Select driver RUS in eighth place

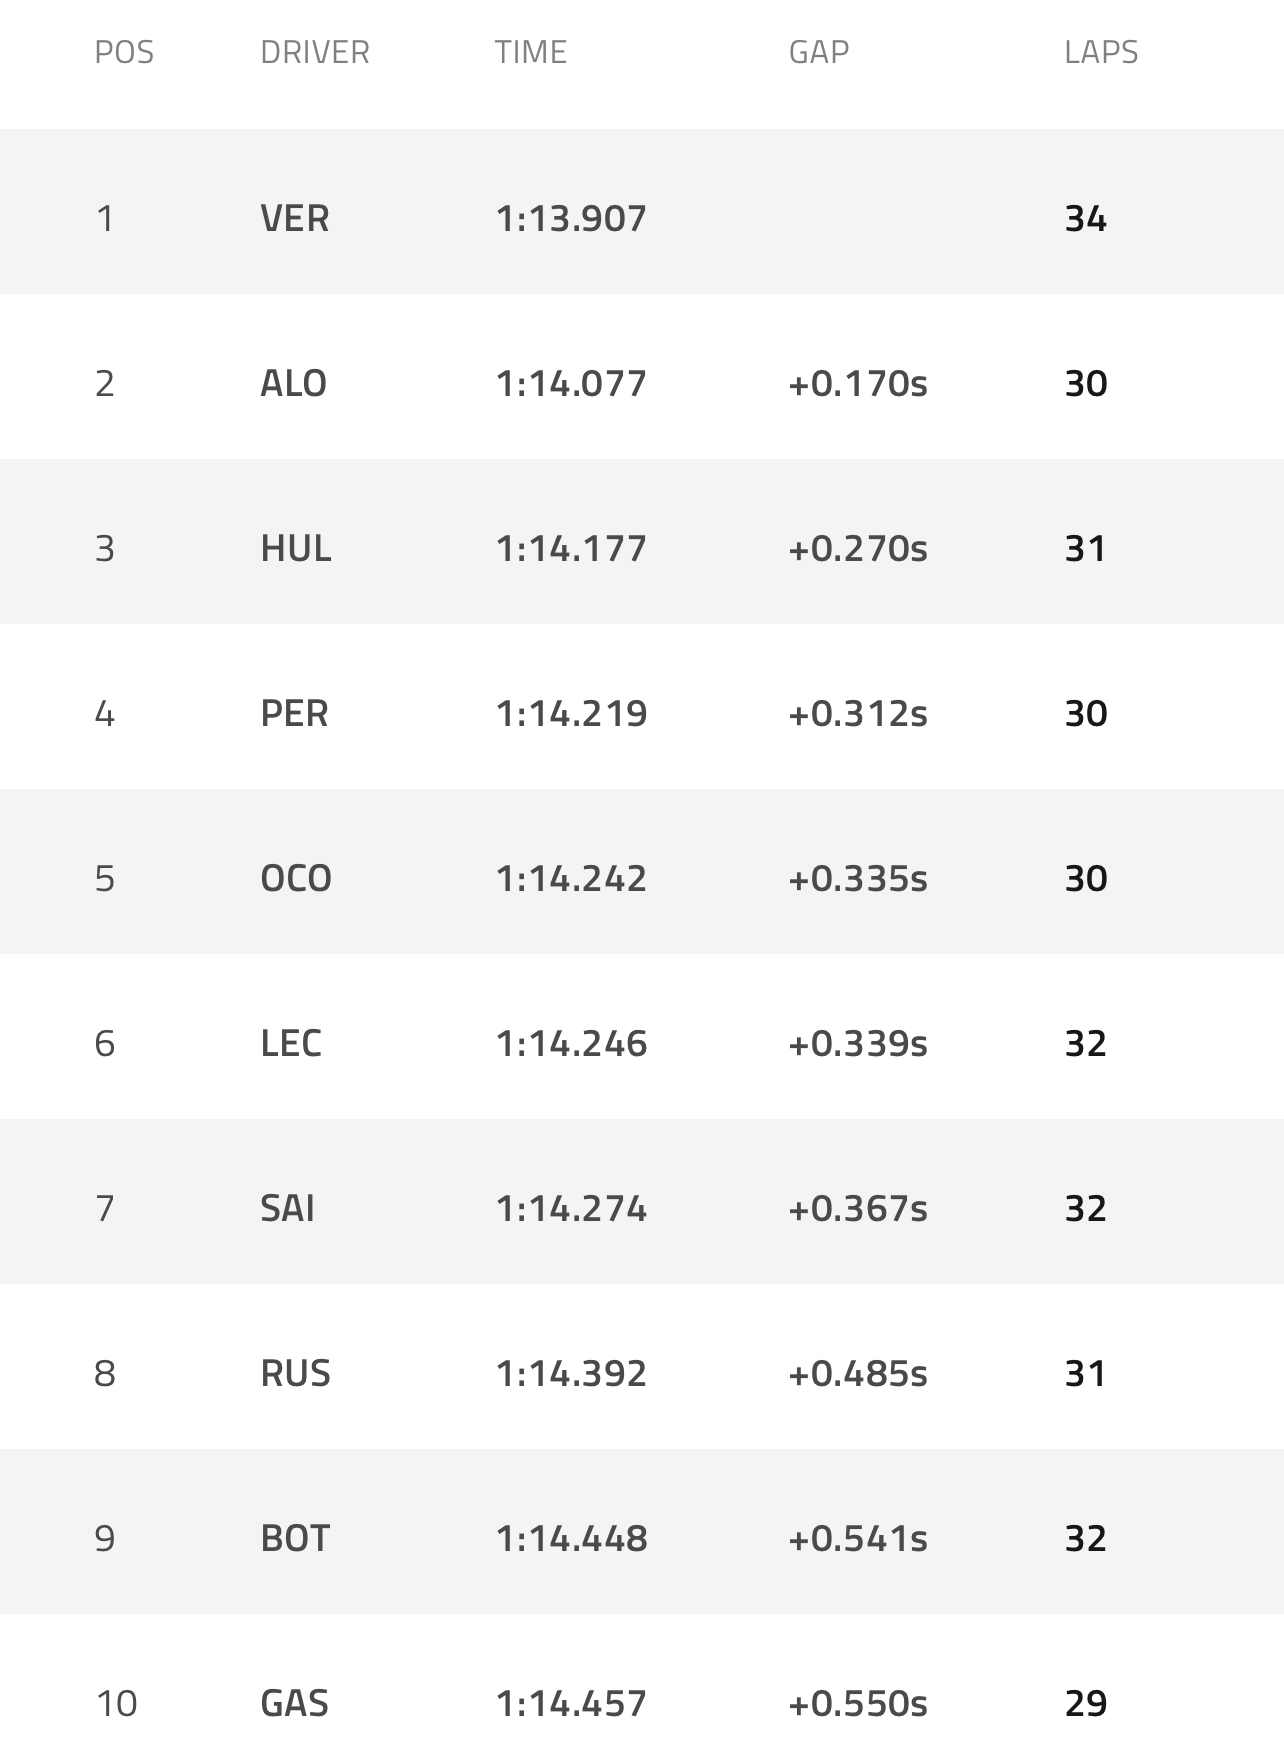tap(295, 1373)
